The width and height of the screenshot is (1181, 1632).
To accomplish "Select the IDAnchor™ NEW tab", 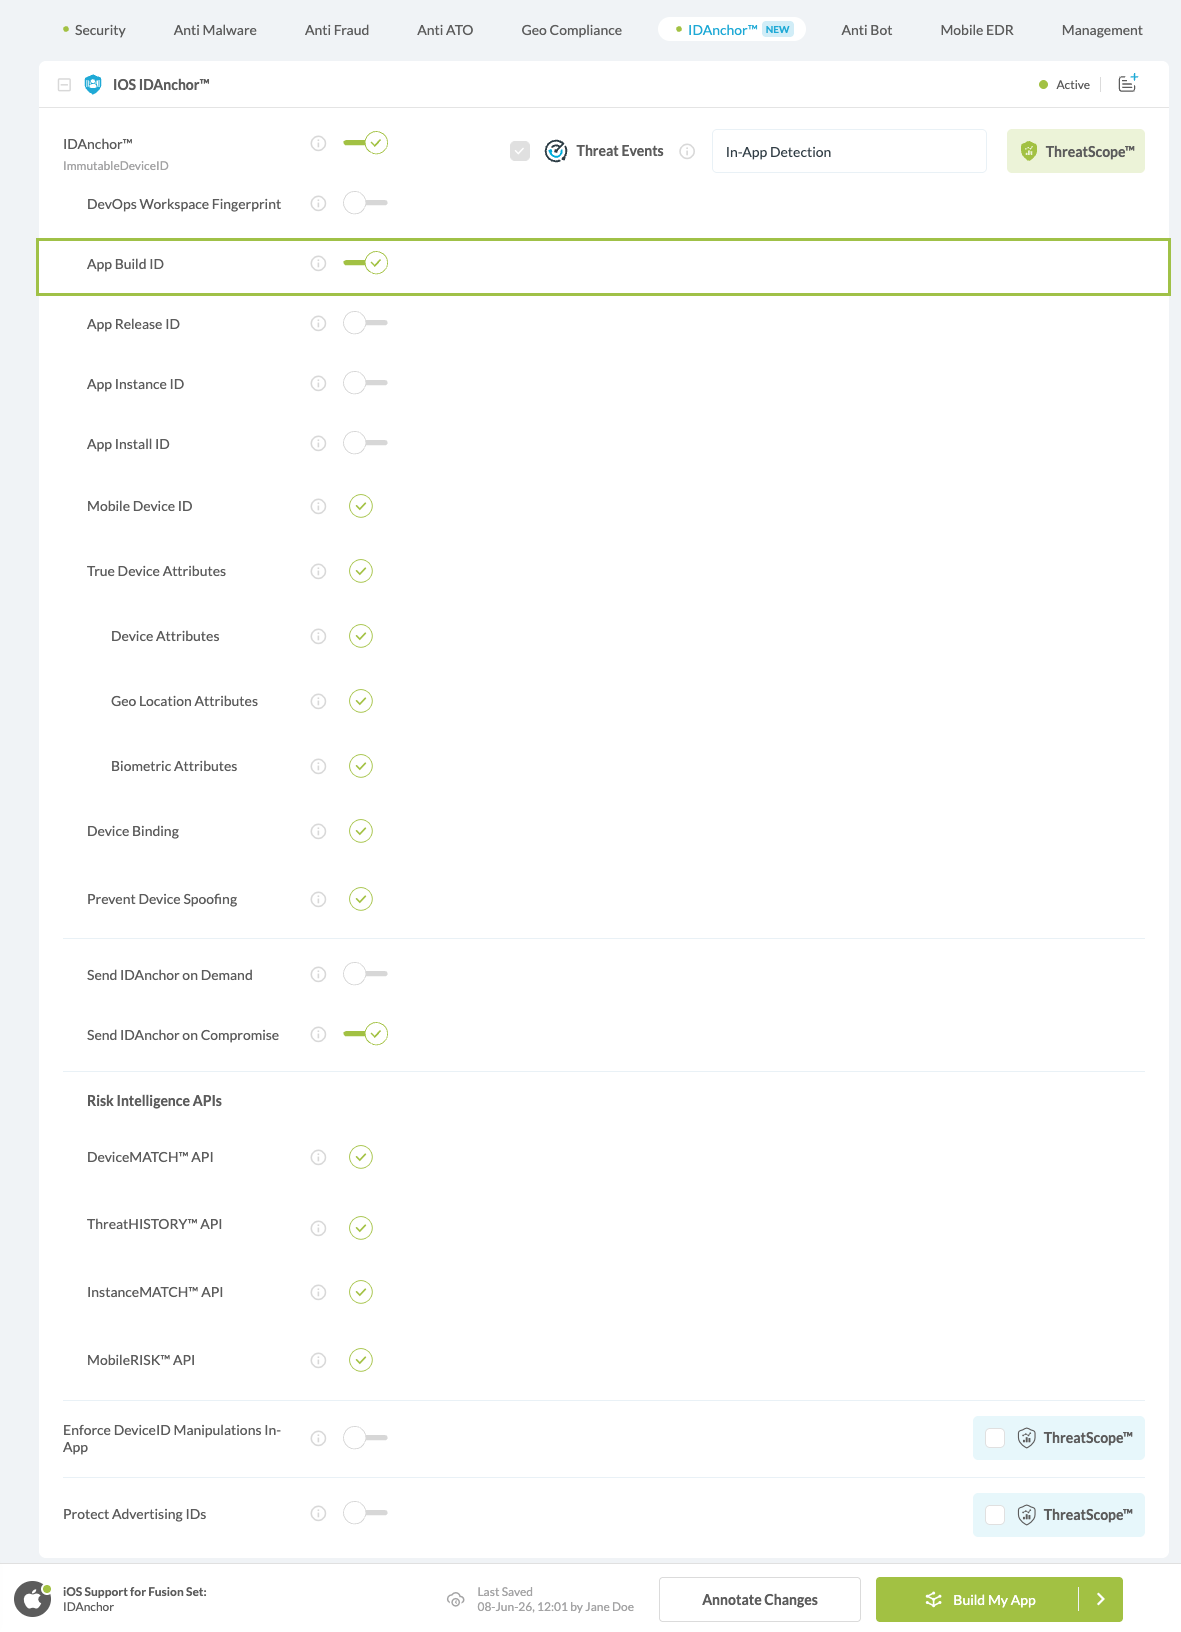I will (x=732, y=30).
